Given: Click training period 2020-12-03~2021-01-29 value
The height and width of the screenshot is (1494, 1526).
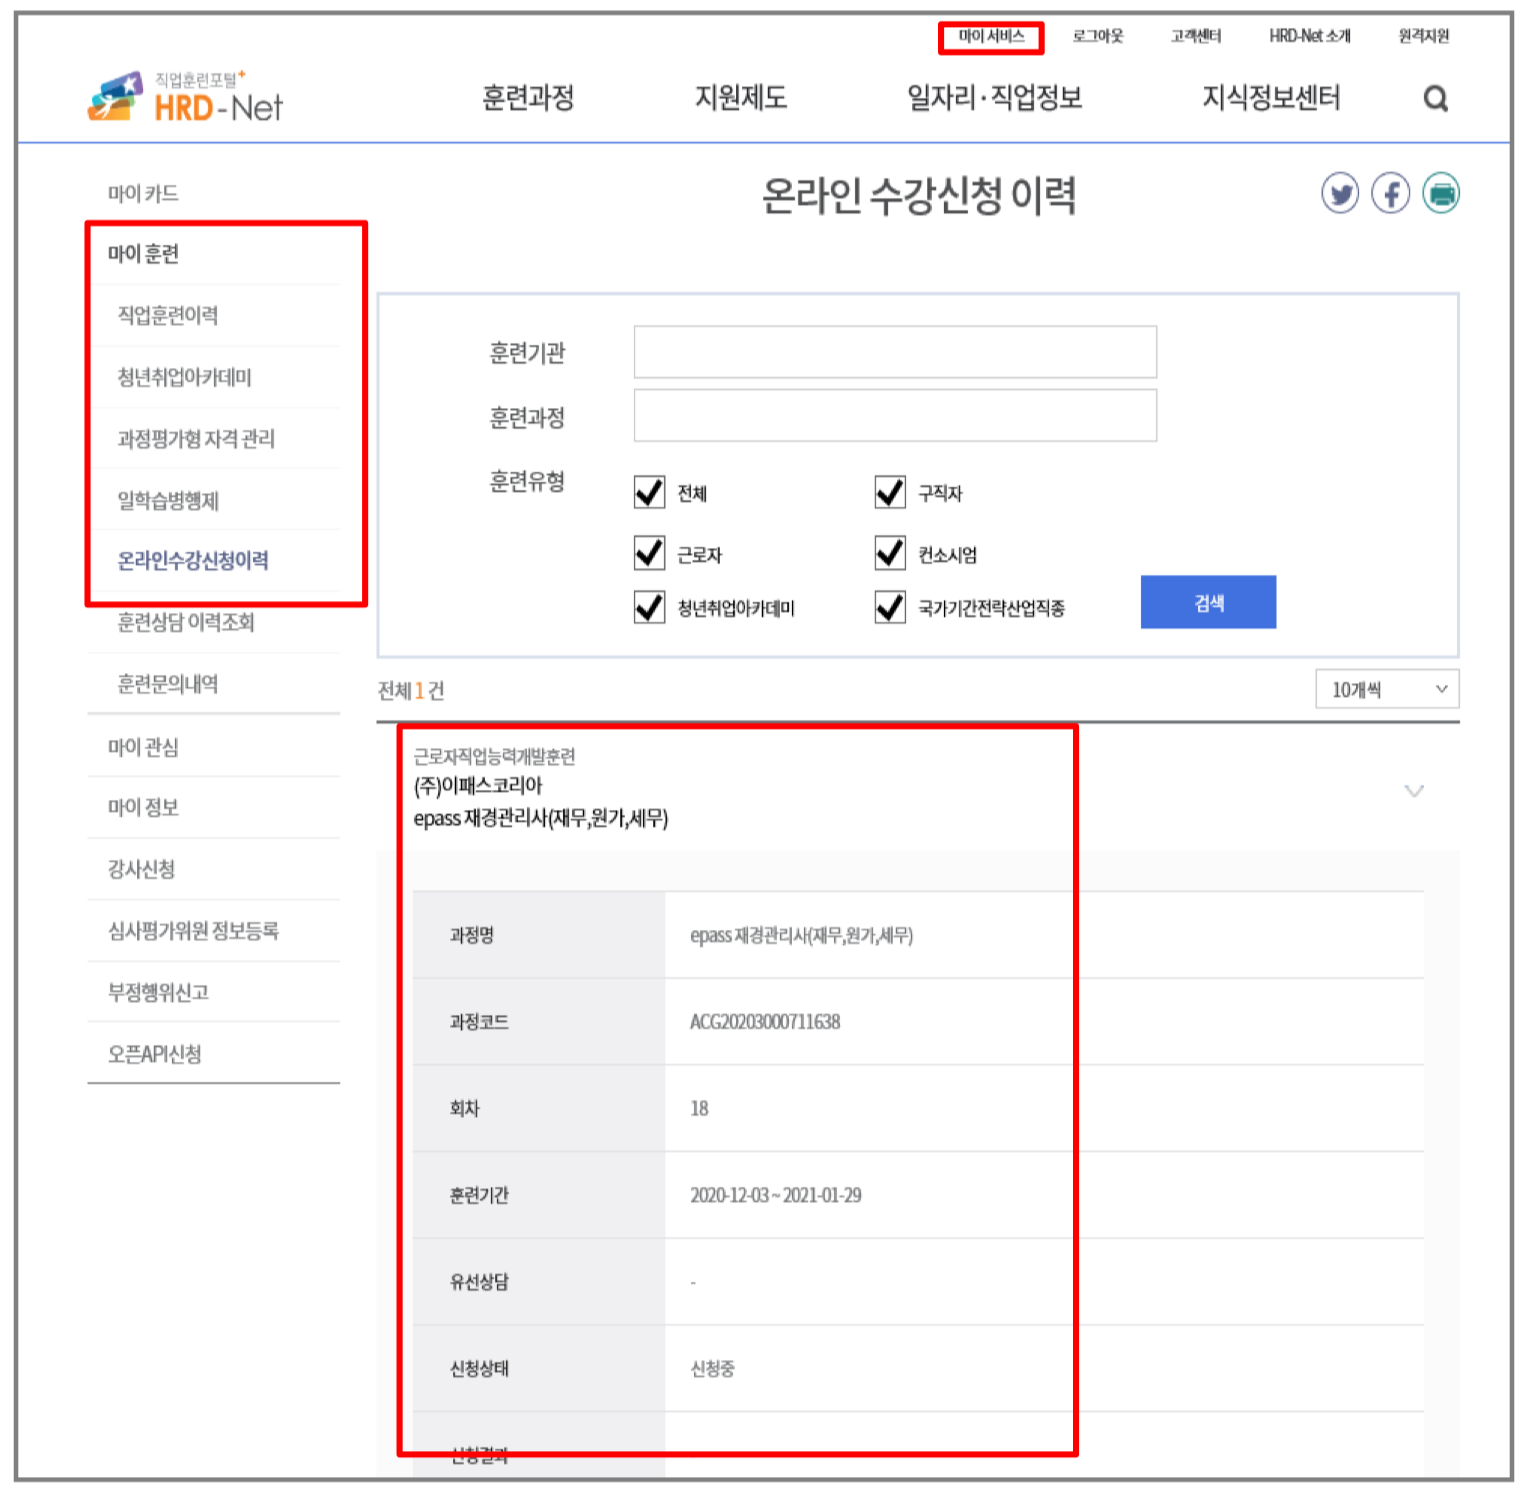Looking at the screenshot, I should pyautogui.click(x=776, y=1195).
